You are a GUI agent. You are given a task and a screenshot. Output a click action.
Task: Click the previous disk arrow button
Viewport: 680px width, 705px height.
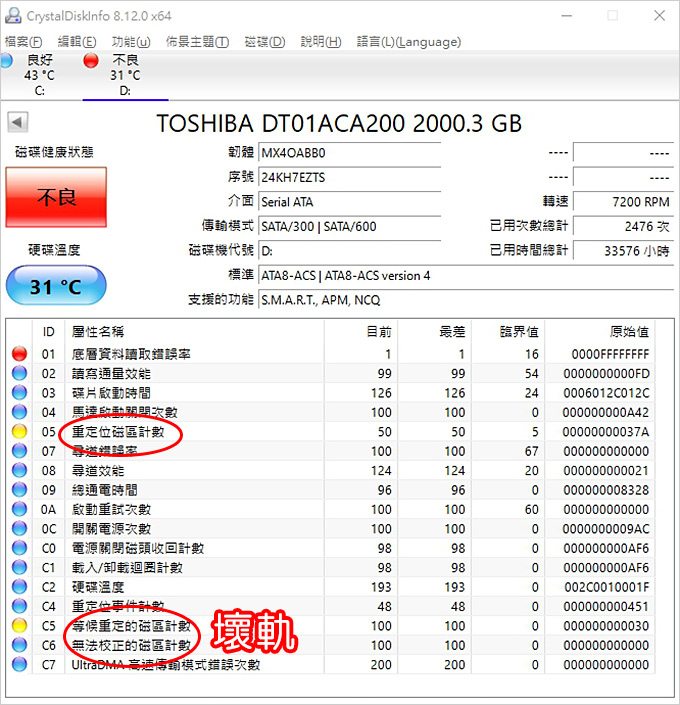pos(18,122)
